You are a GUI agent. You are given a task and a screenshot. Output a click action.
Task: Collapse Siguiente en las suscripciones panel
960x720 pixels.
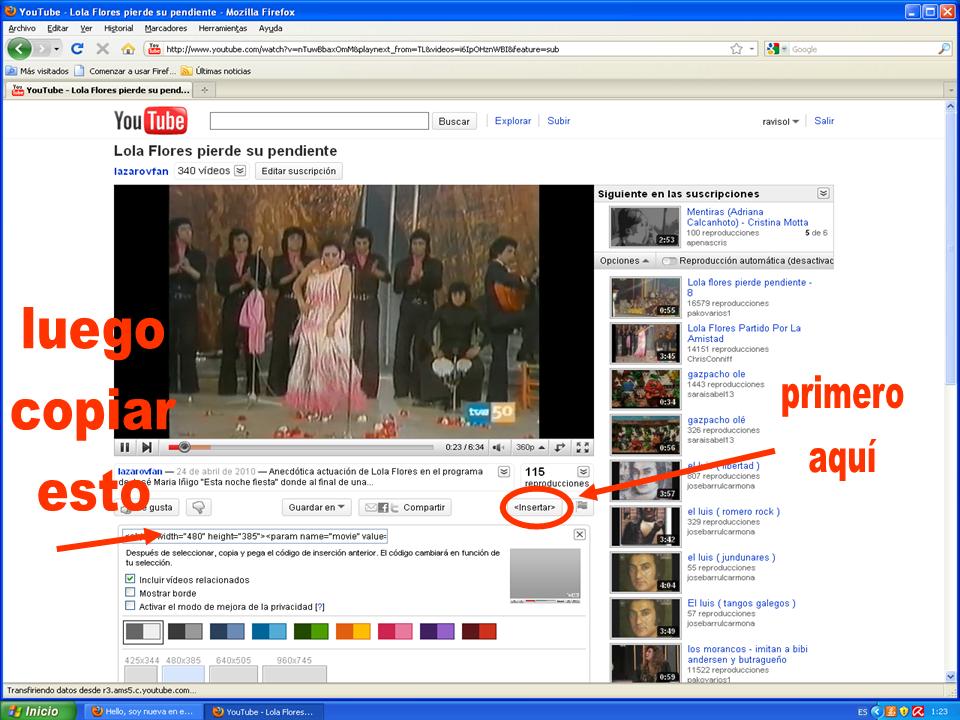point(823,193)
